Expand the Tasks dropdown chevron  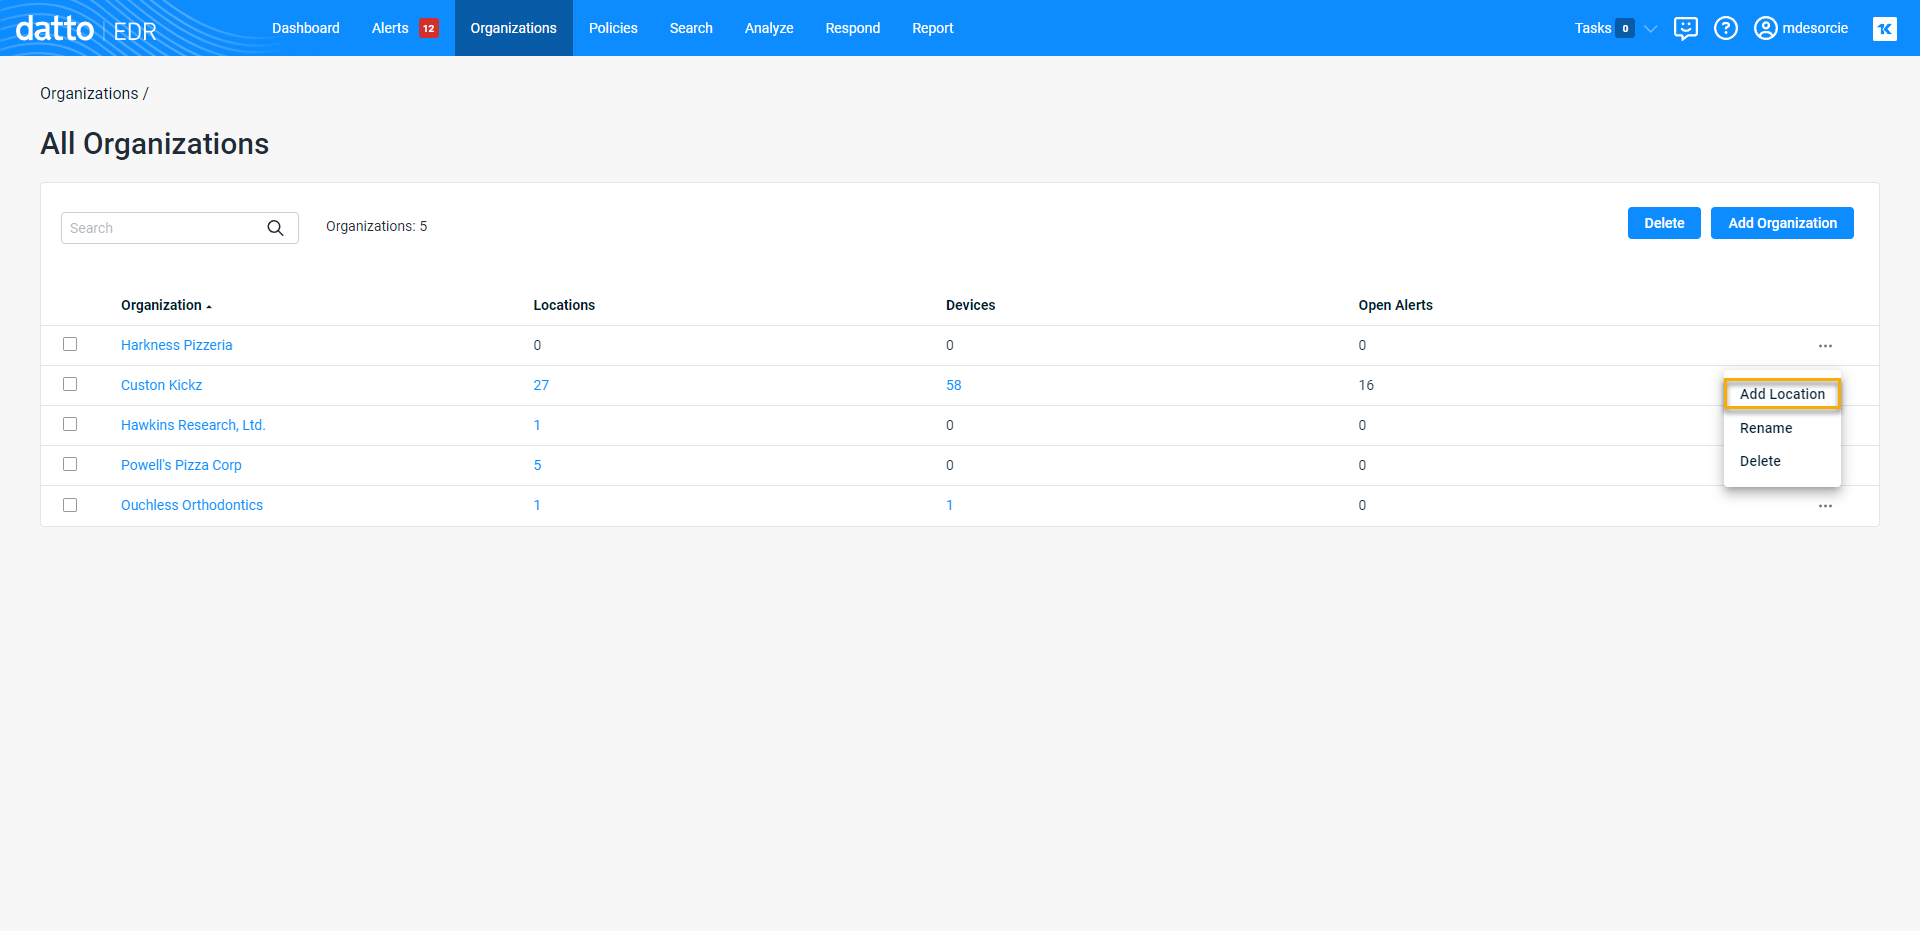1651,28
